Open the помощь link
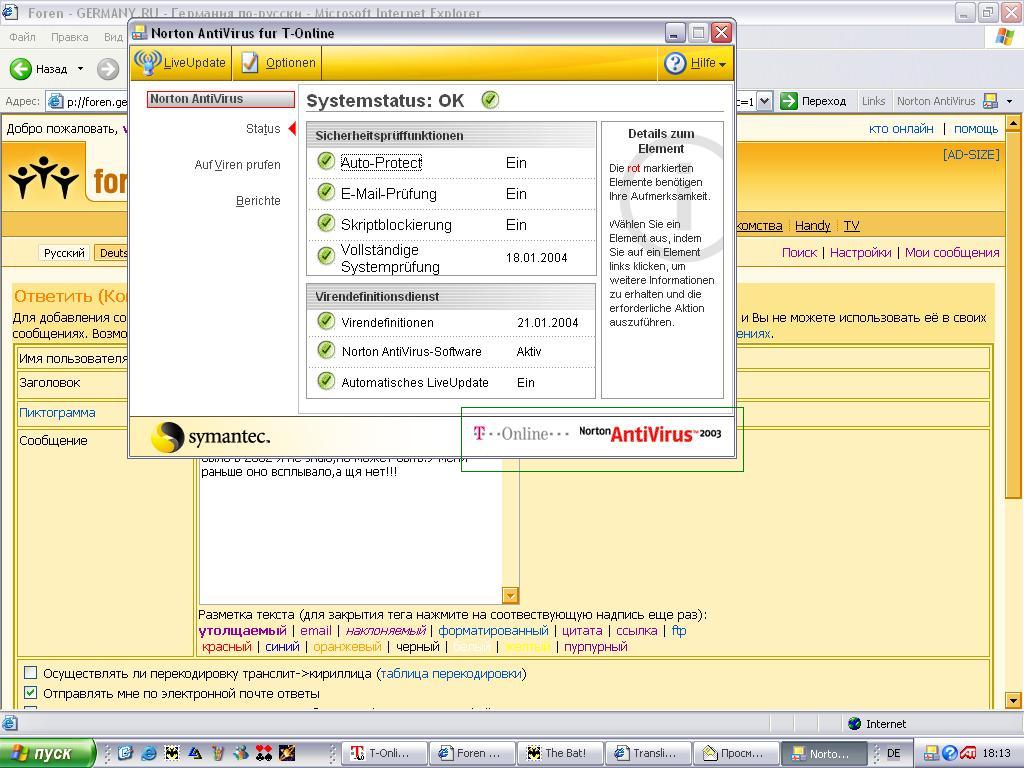The width and height of the screenshot is (1024, 768). tap(976, 129)
